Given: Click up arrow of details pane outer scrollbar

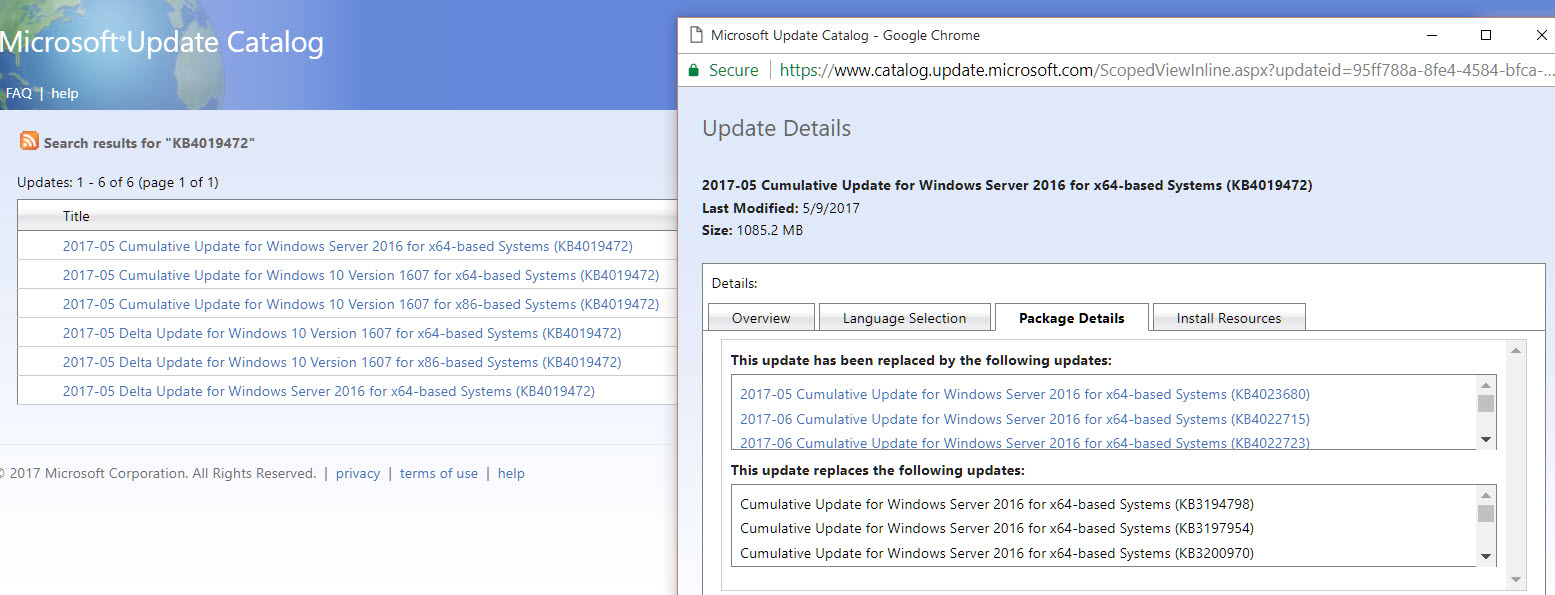Looking at the screenshot, I should click(1517, 350).
